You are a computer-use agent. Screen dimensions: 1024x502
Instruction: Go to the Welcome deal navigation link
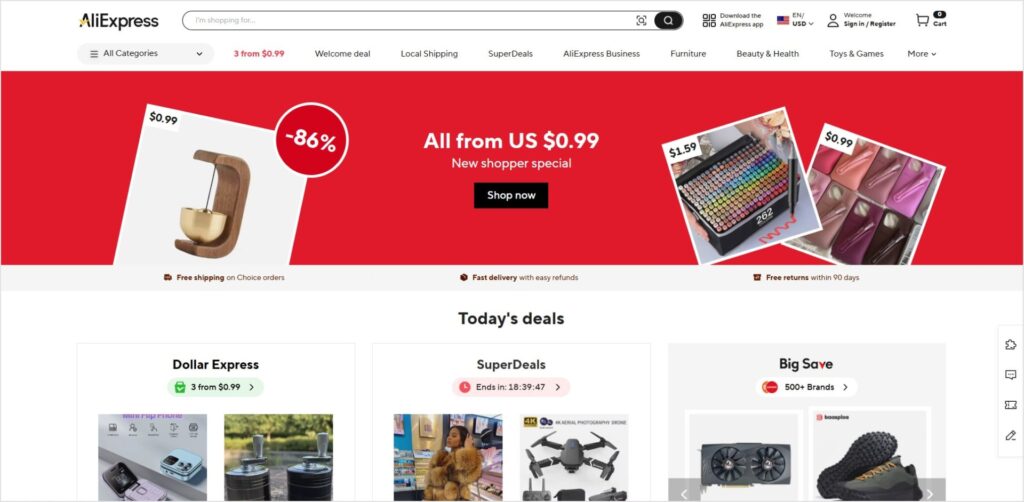pyautogui.click(x=342, y=54)
